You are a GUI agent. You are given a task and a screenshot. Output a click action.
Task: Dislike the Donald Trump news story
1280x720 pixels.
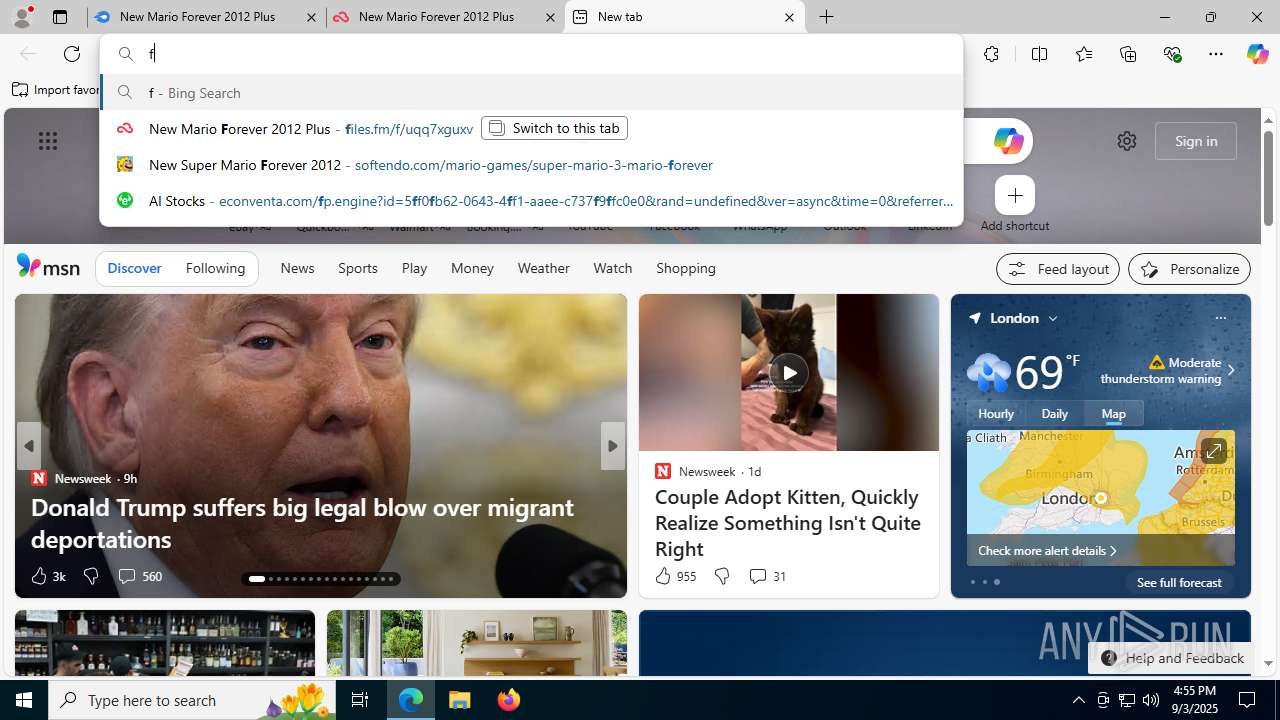coord(90,576)
